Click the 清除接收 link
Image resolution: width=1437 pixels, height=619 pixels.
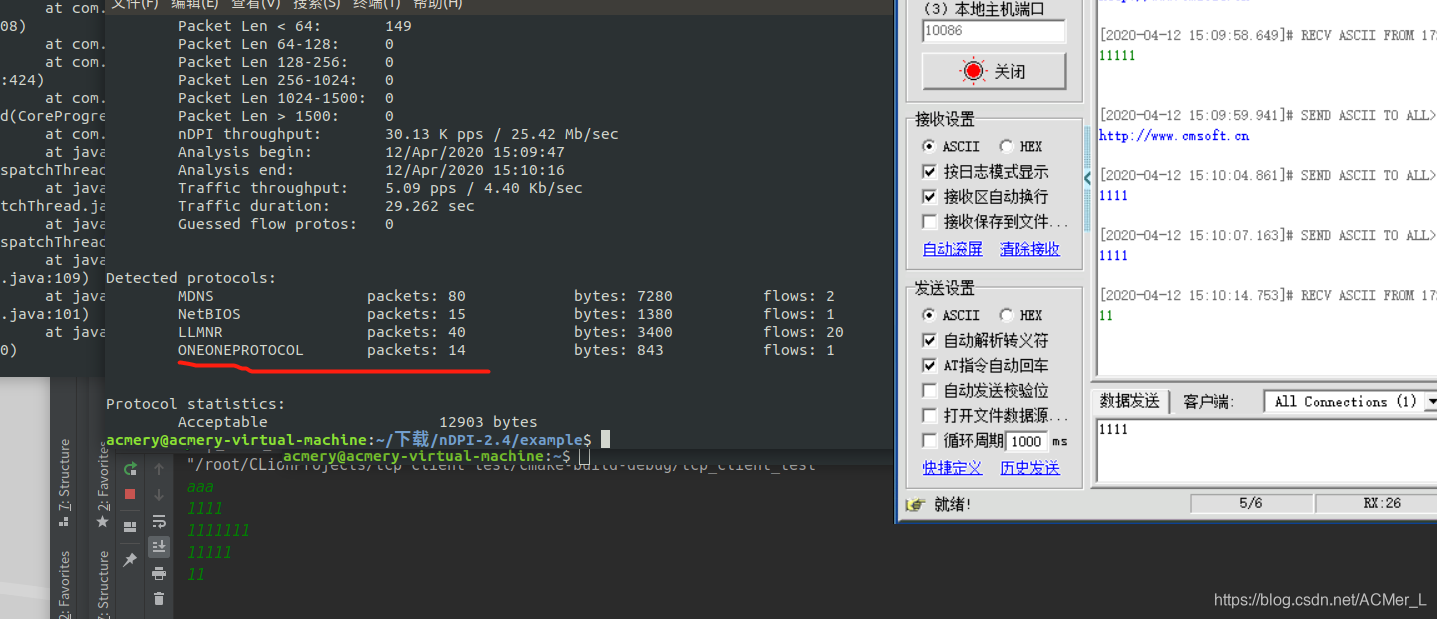(x=1030, y=249)
